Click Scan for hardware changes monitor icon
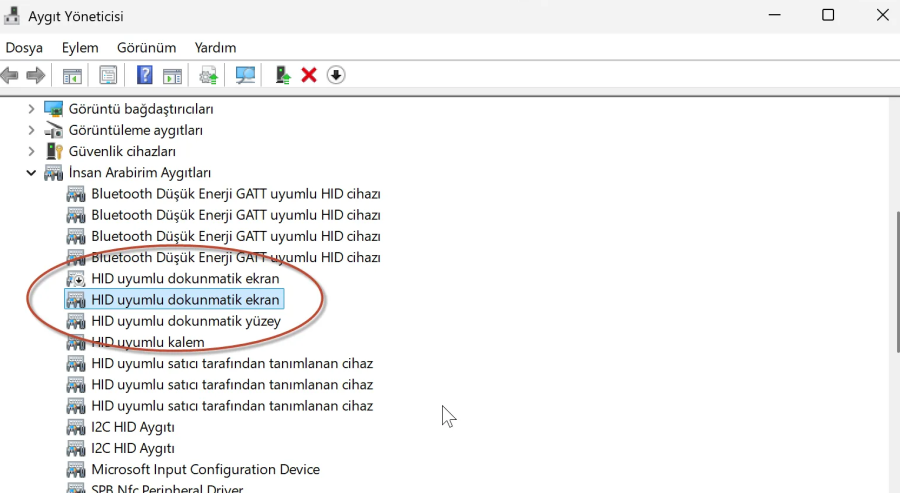 [x=245, y=75]
